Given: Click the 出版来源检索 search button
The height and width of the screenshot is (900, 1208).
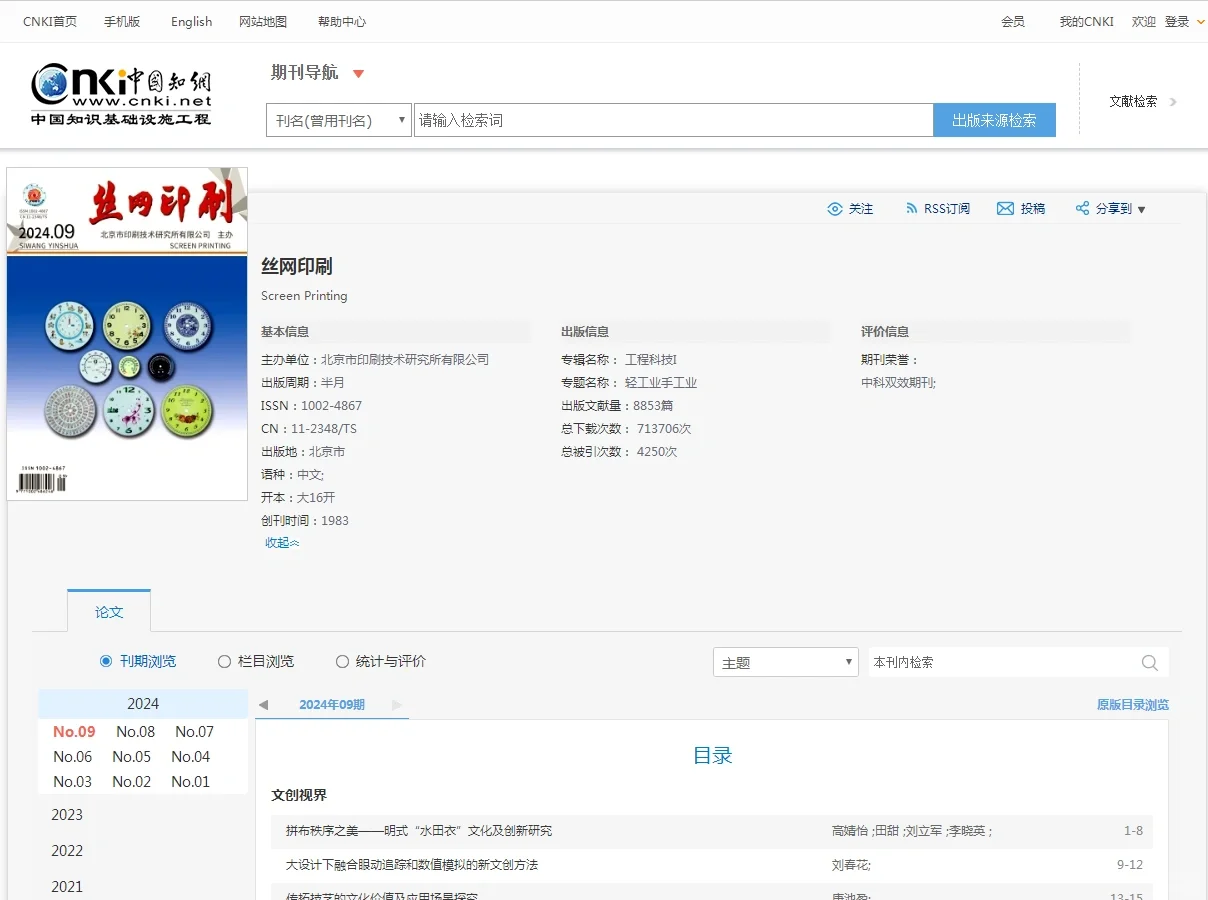Looking at the screenshot, I should [x=994, y=119].
